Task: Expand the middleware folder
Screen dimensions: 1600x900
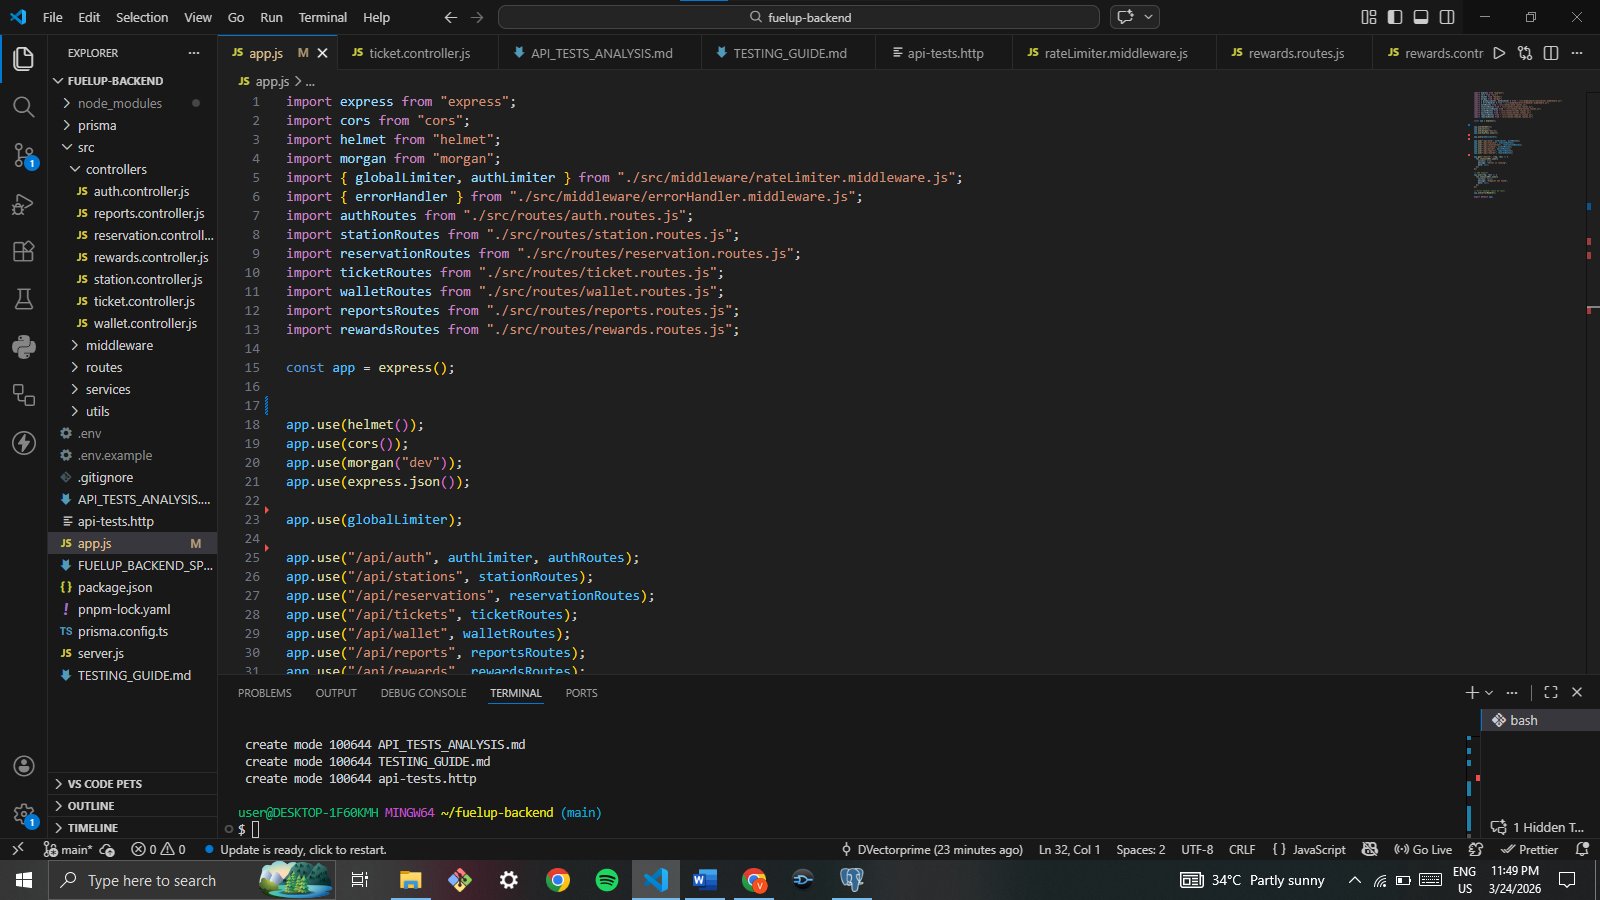Action: pyautogui.click(x=119, y=345)
